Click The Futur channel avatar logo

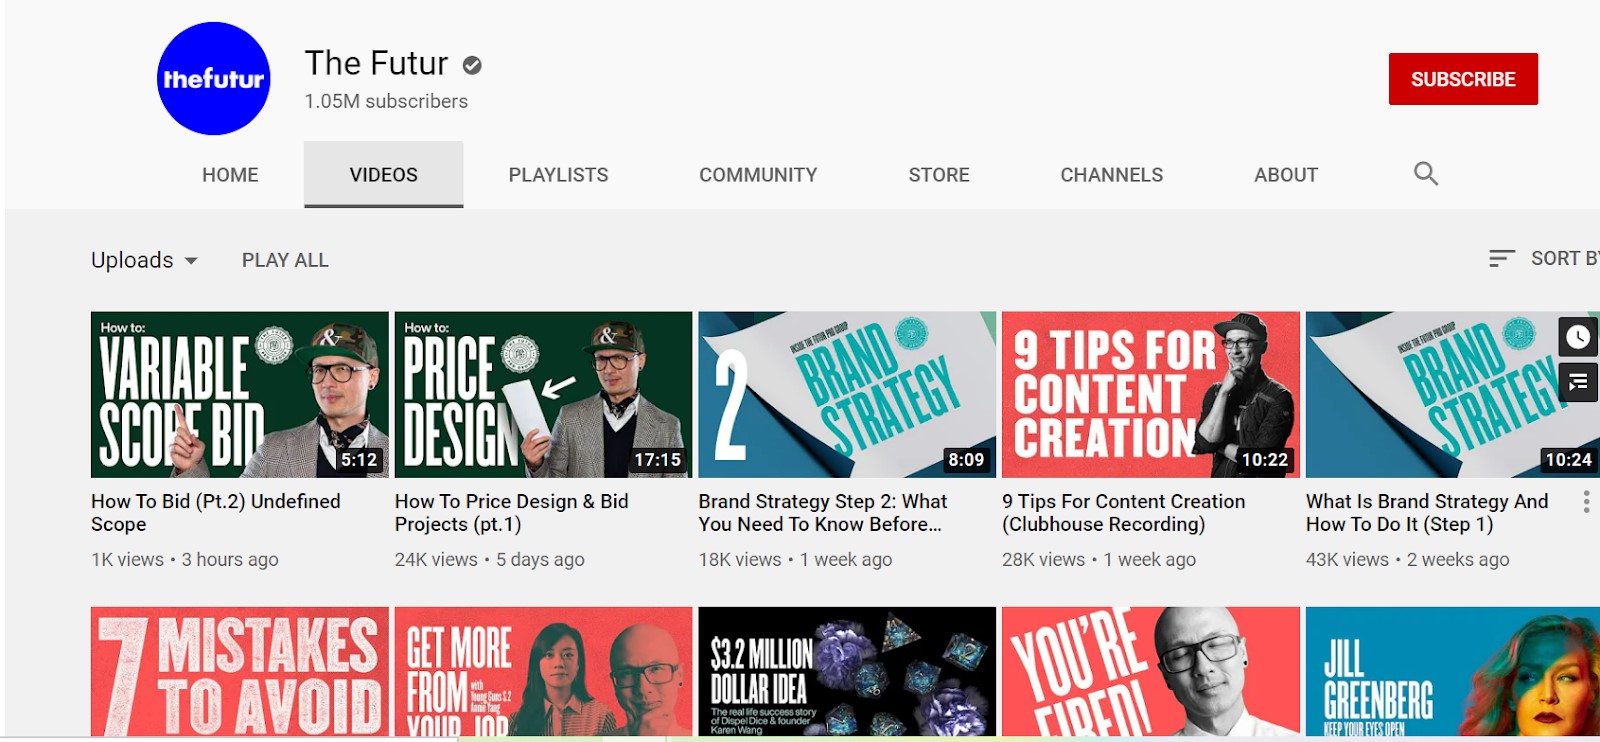click(214, 79)
